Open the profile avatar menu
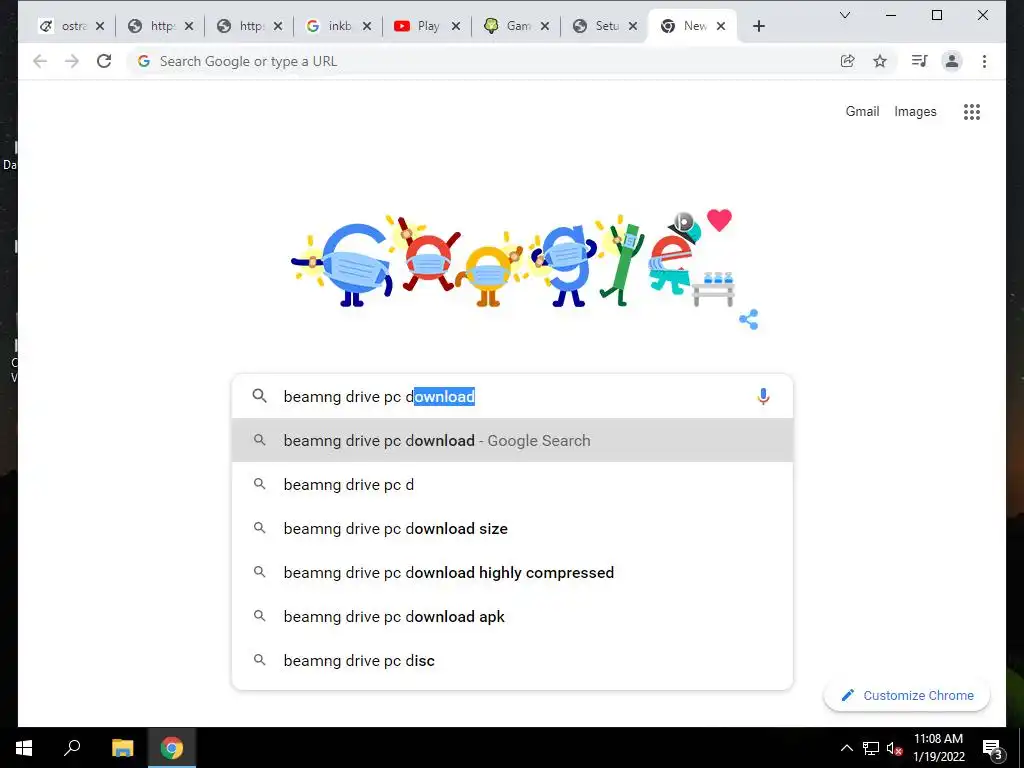Viewport: 1024px width, 768px height. point(952,61)
